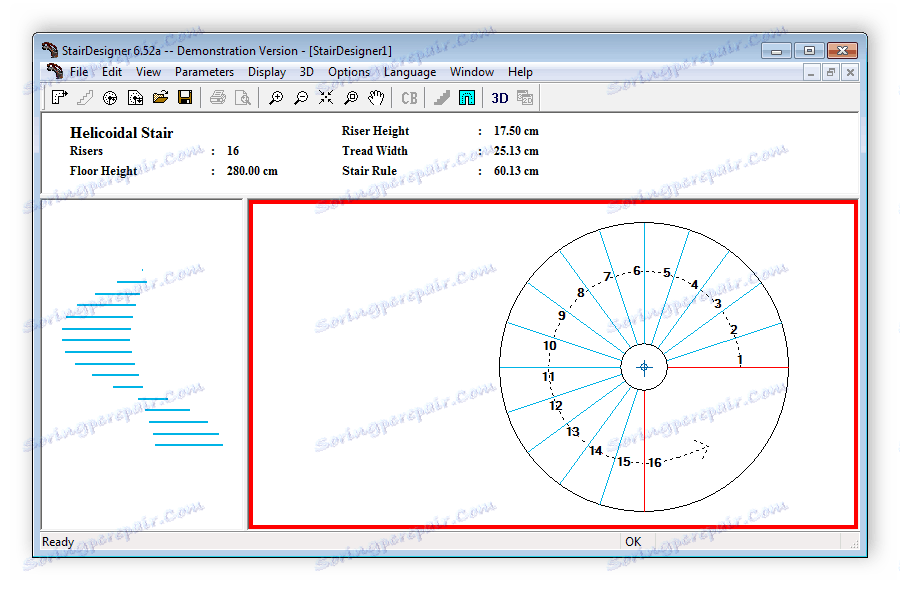Open the Parameters menu

(x=204, y=72)
